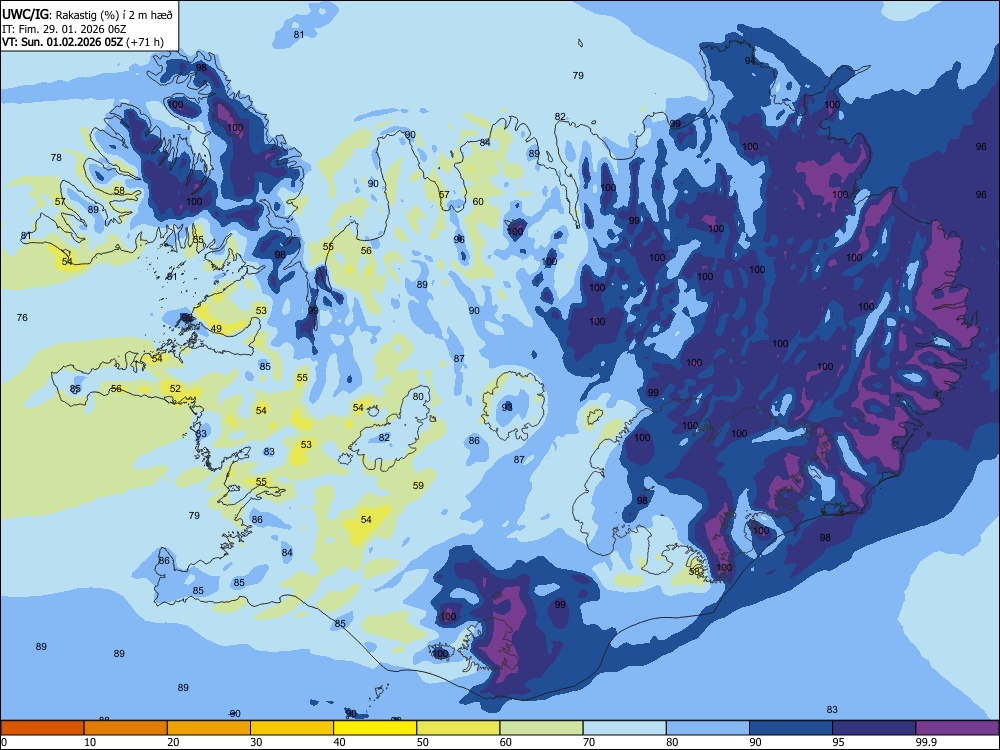This screenshot has width=1000, height=750.
Task: Click the '40' legend tick label
Action: click(x=339, y=742)
